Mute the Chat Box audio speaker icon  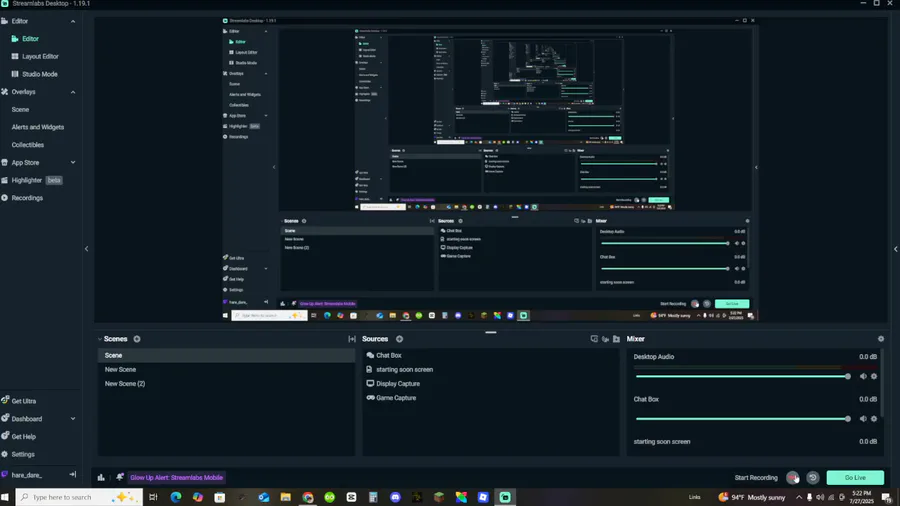pos(863,419)
